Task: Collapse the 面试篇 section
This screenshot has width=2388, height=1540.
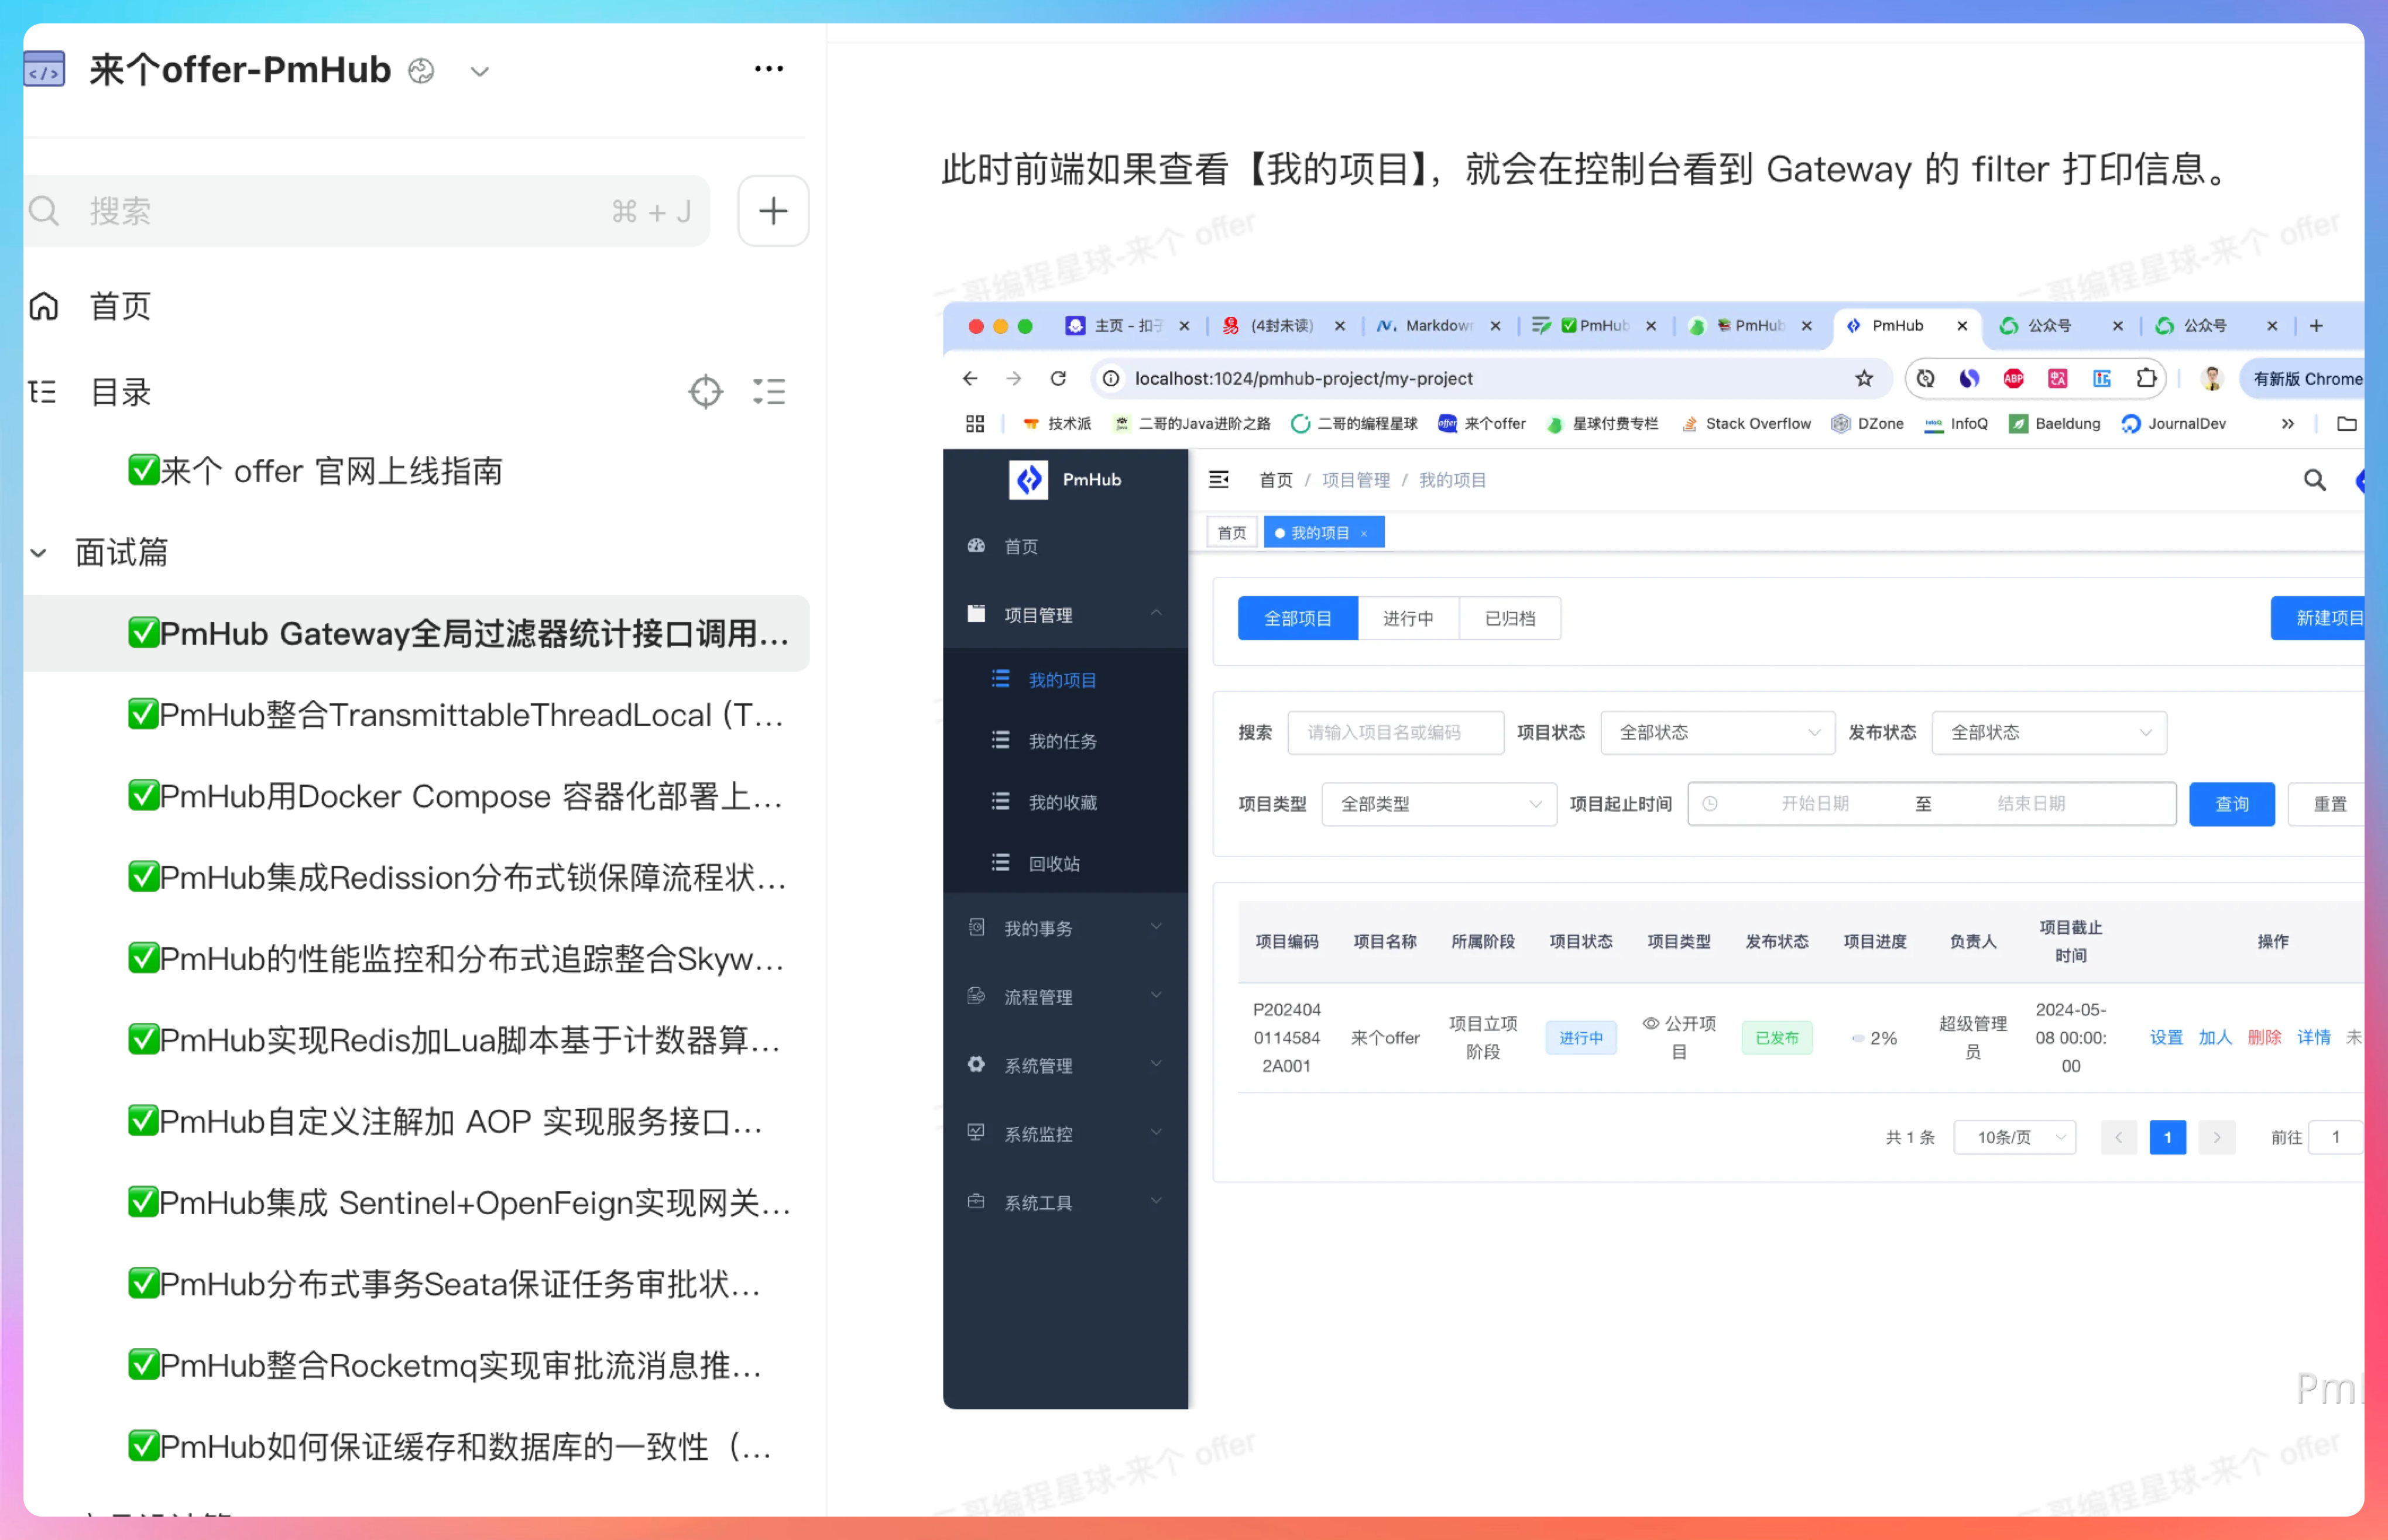Action: click(38, 553)
